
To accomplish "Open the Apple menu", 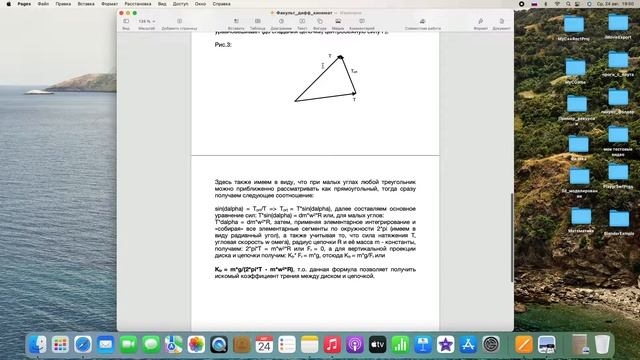I will (9, 4).
